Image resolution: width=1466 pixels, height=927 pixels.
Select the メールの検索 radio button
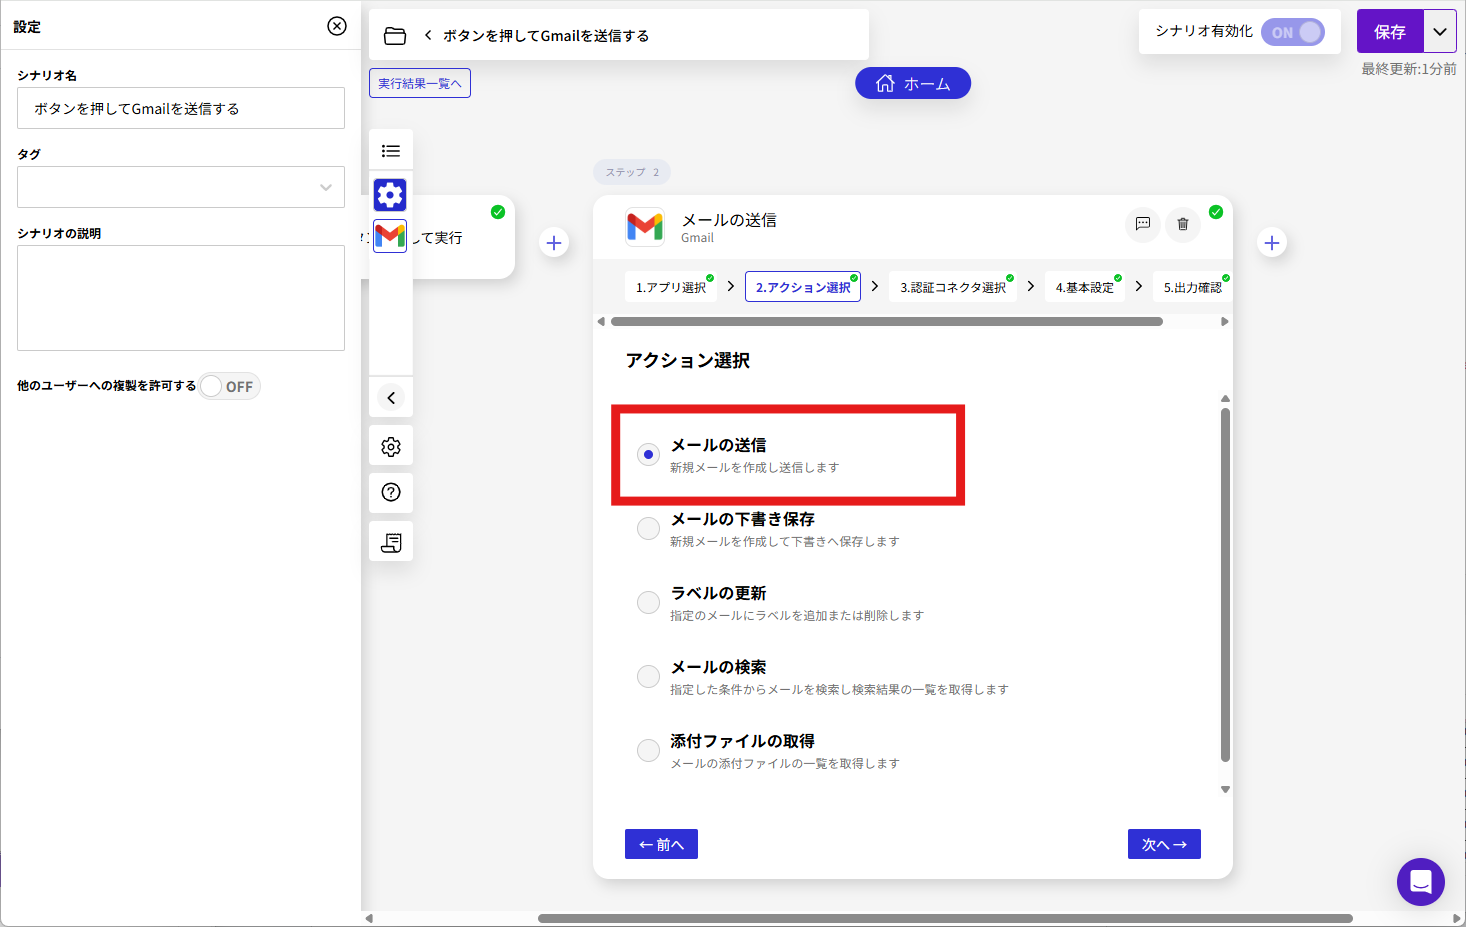pos(648,676)
